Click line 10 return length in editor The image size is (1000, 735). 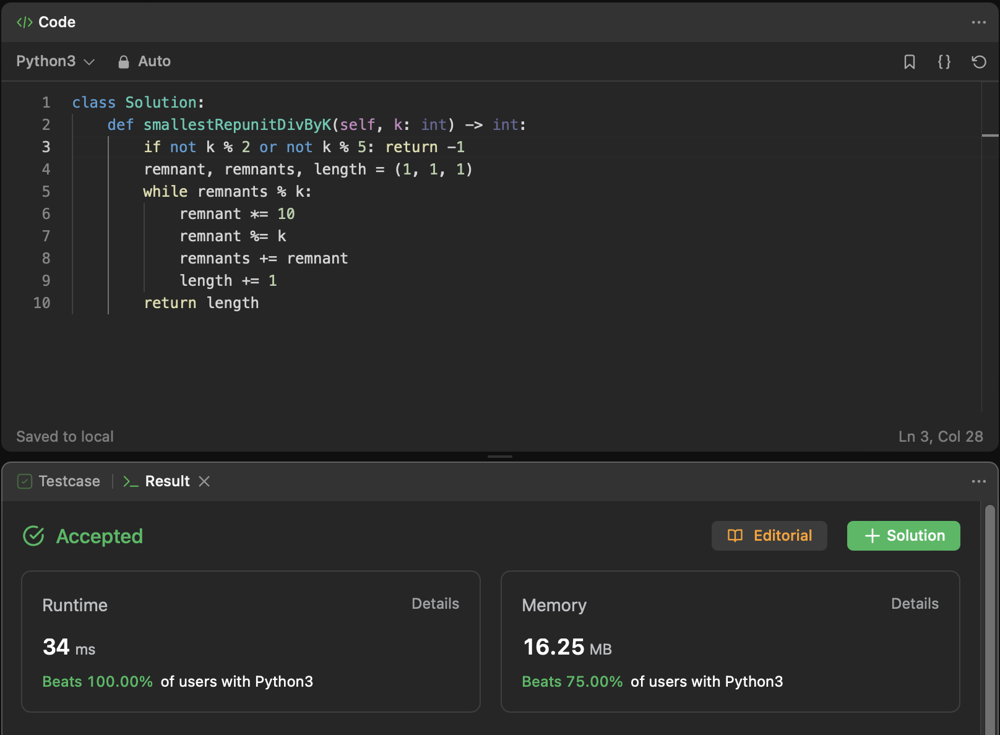201,303
